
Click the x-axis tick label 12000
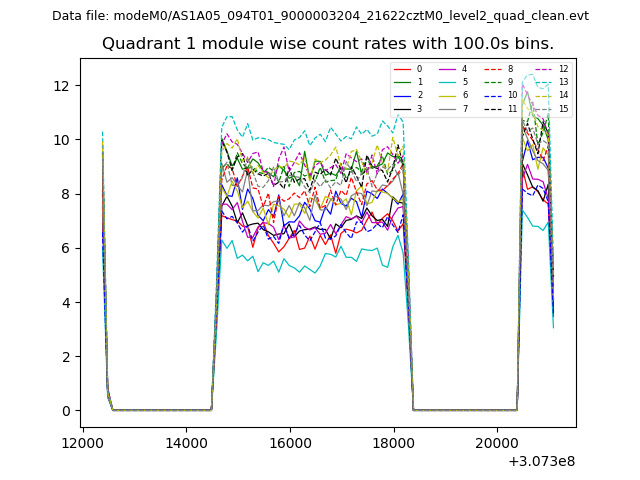[x=82, y=441]
